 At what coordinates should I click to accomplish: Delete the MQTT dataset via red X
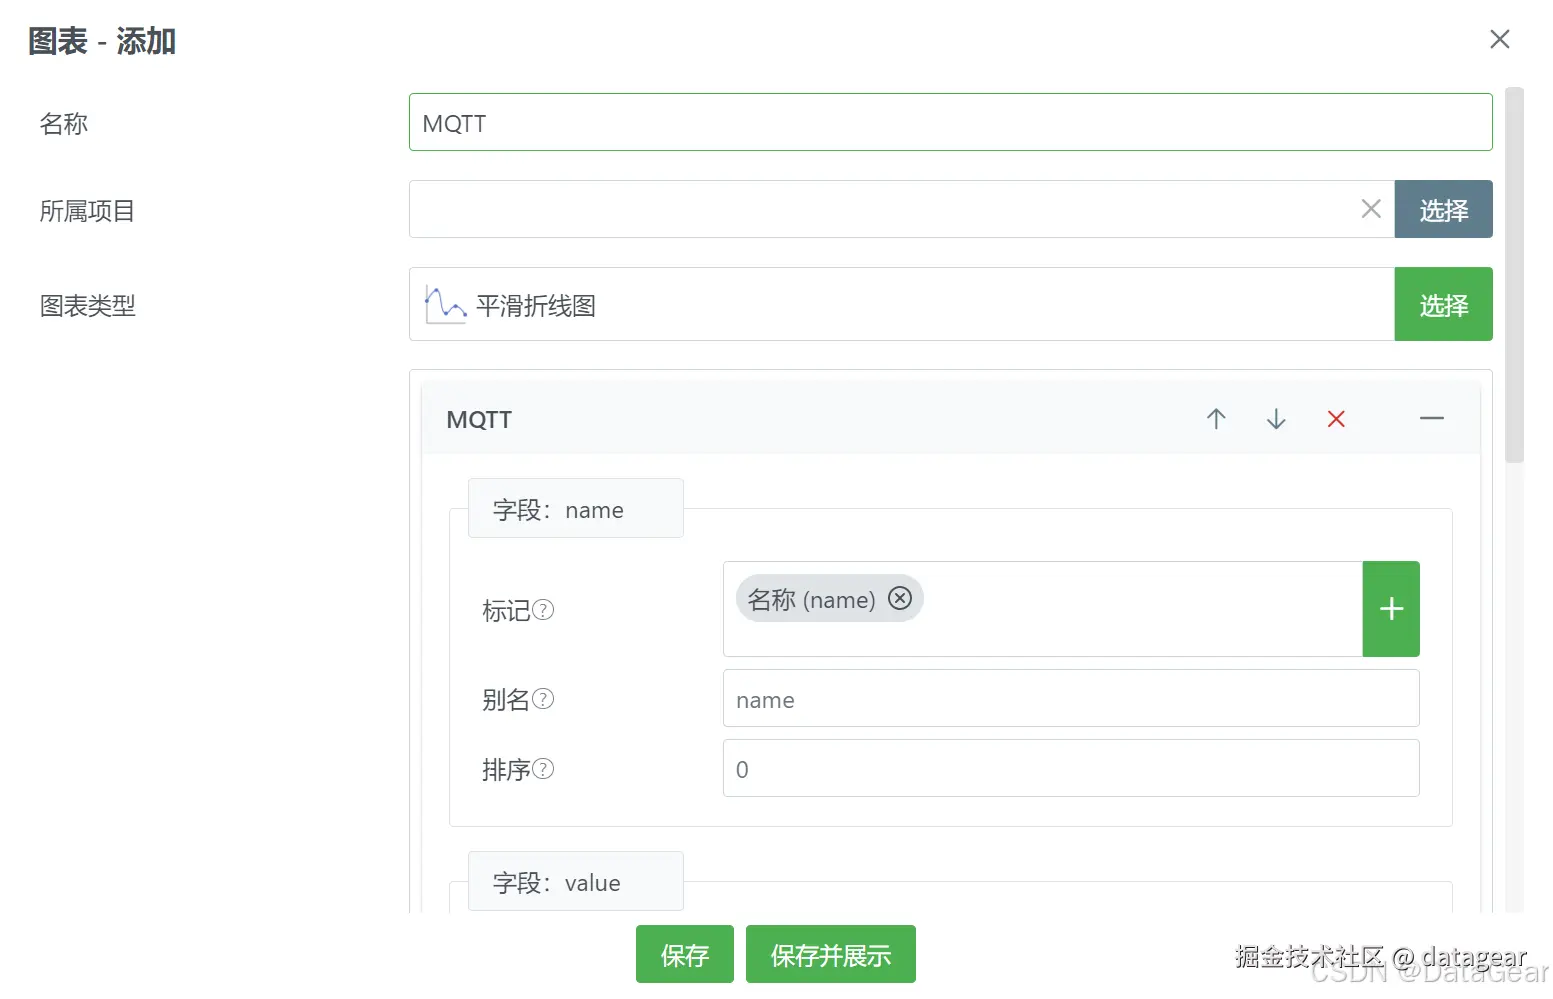tap(1336, 419)
